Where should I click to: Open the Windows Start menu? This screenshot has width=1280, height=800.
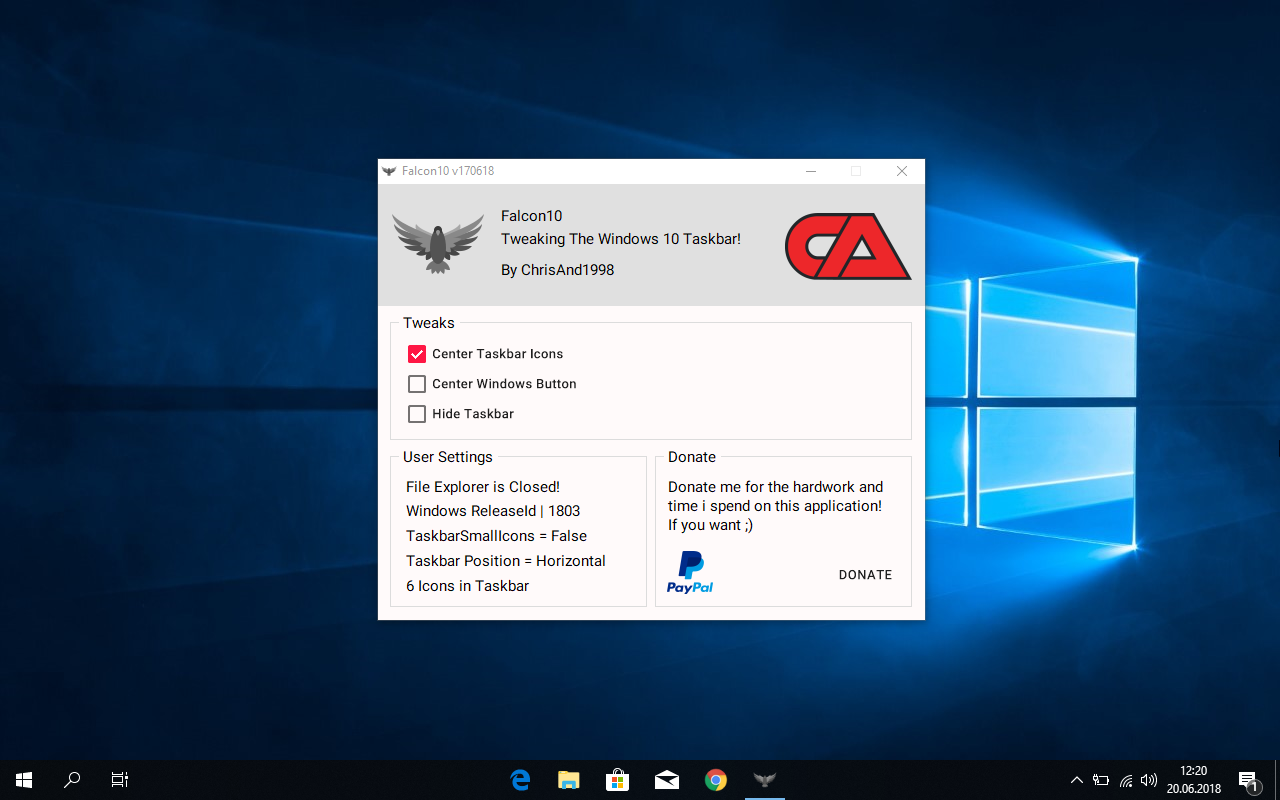click(x=24, y=780)
